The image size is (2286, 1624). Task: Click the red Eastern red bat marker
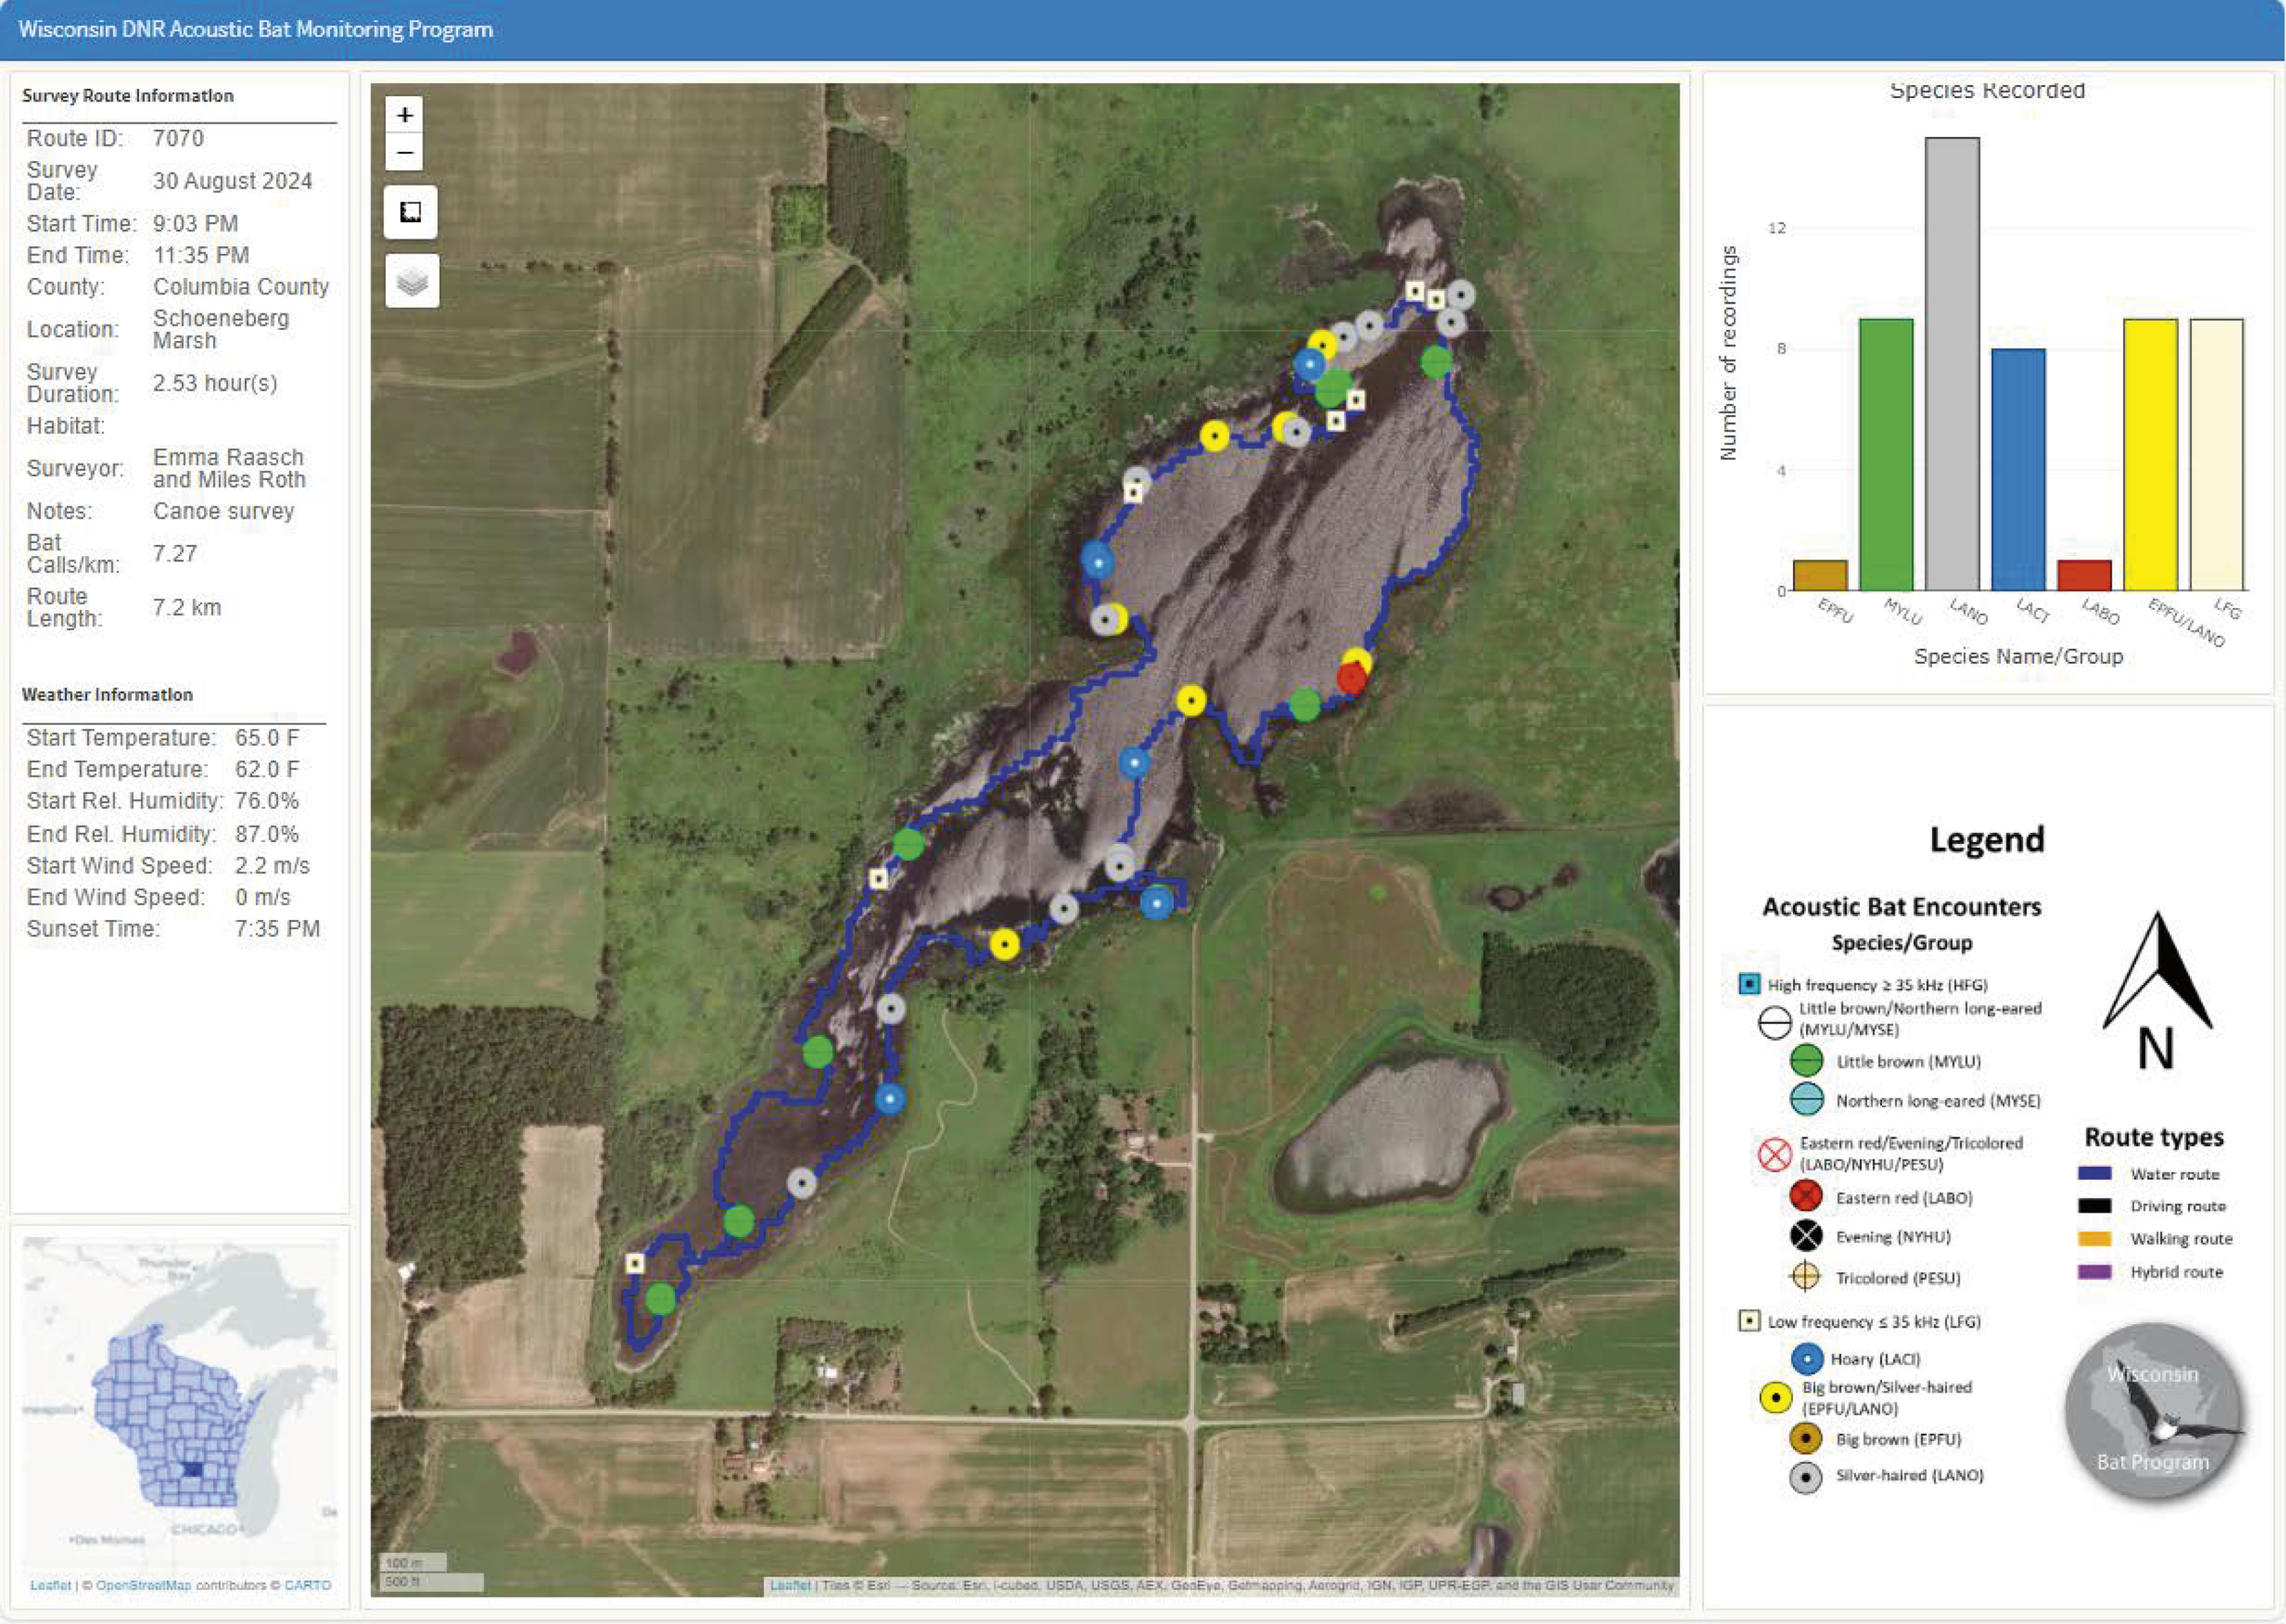(1351, 678)
